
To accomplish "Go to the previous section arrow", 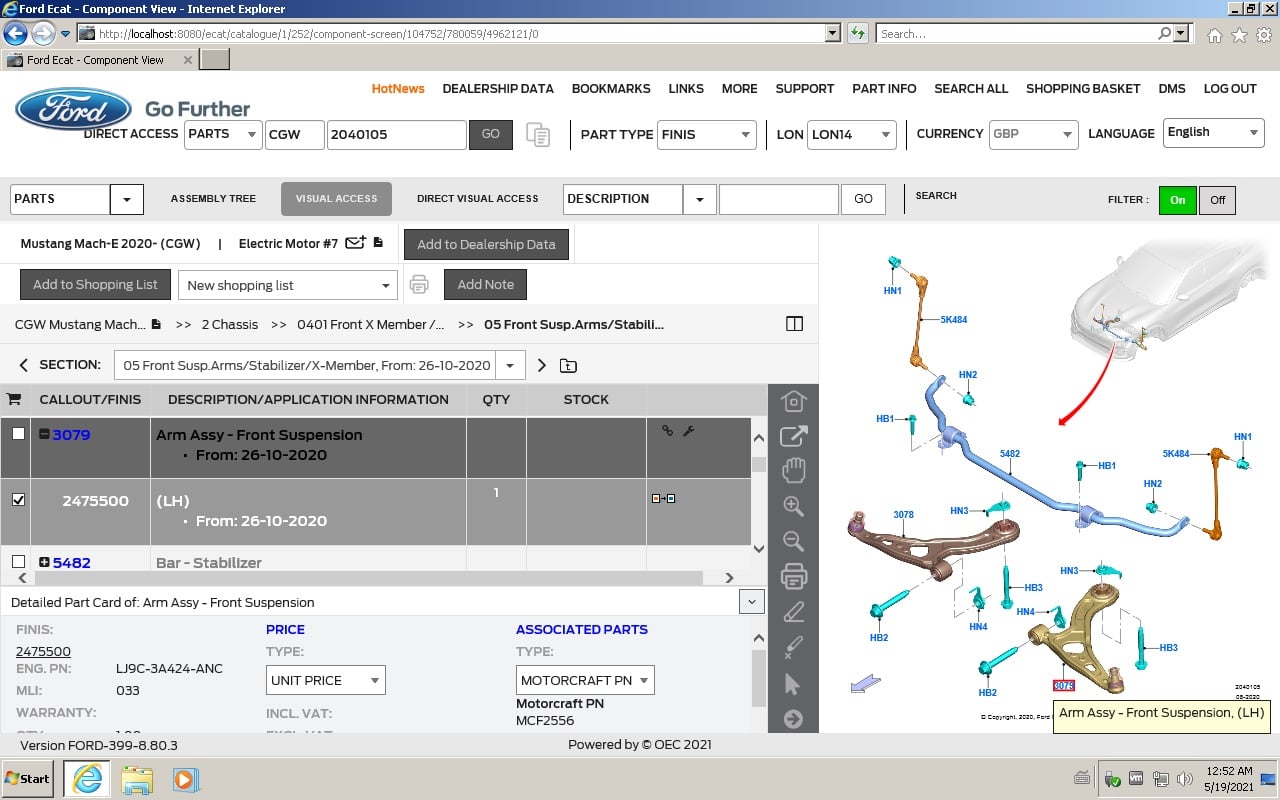I will pyautogui.click(x=24, y=365).
